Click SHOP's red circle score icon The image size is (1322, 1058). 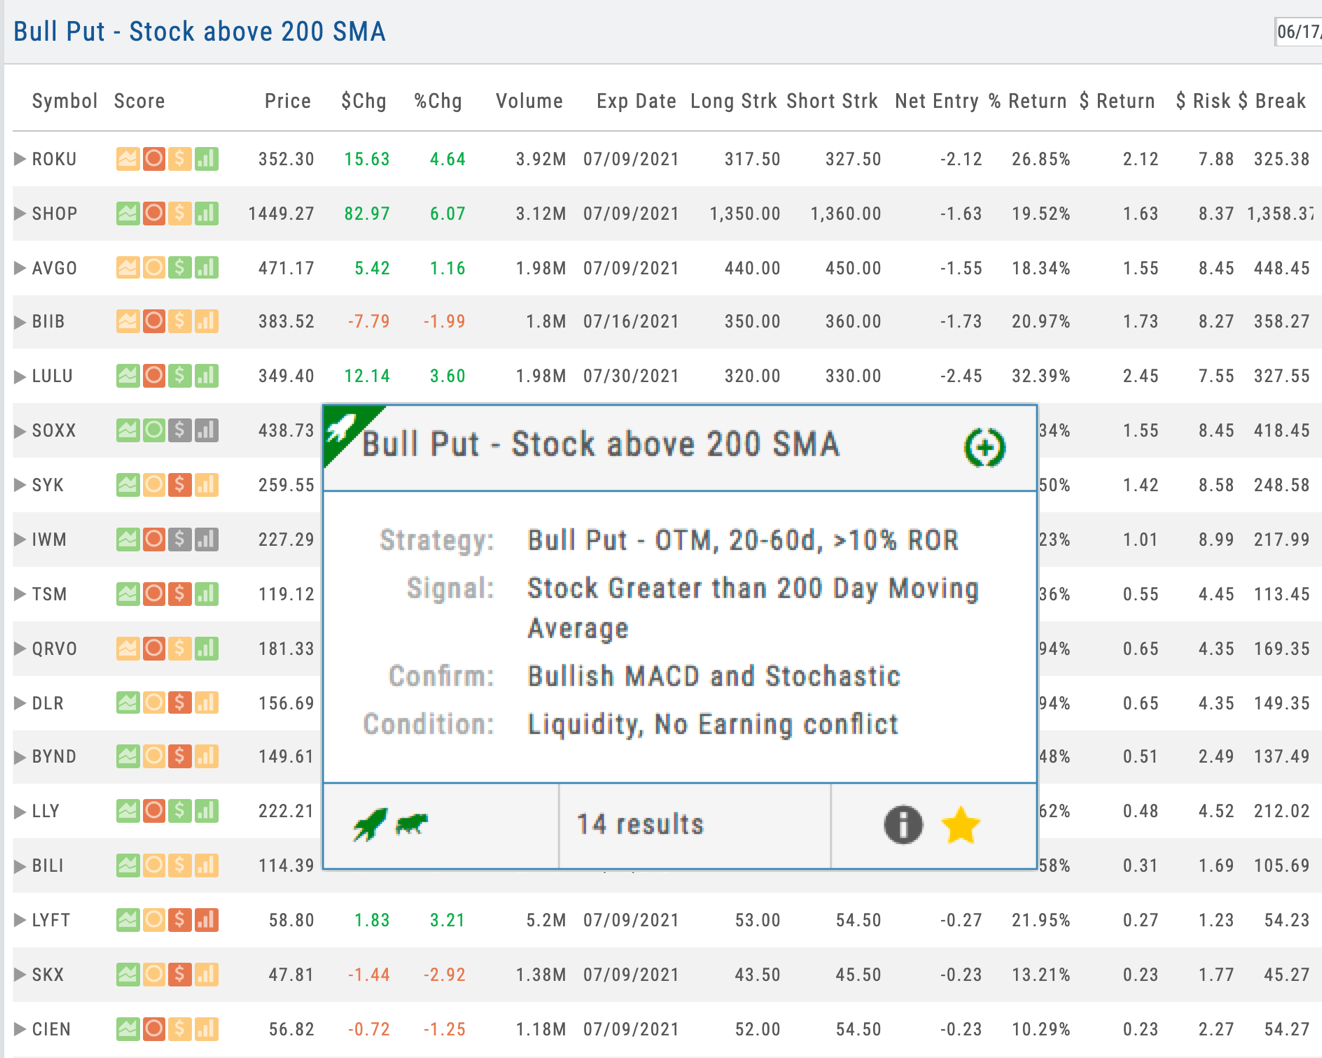tap(154, 213)
